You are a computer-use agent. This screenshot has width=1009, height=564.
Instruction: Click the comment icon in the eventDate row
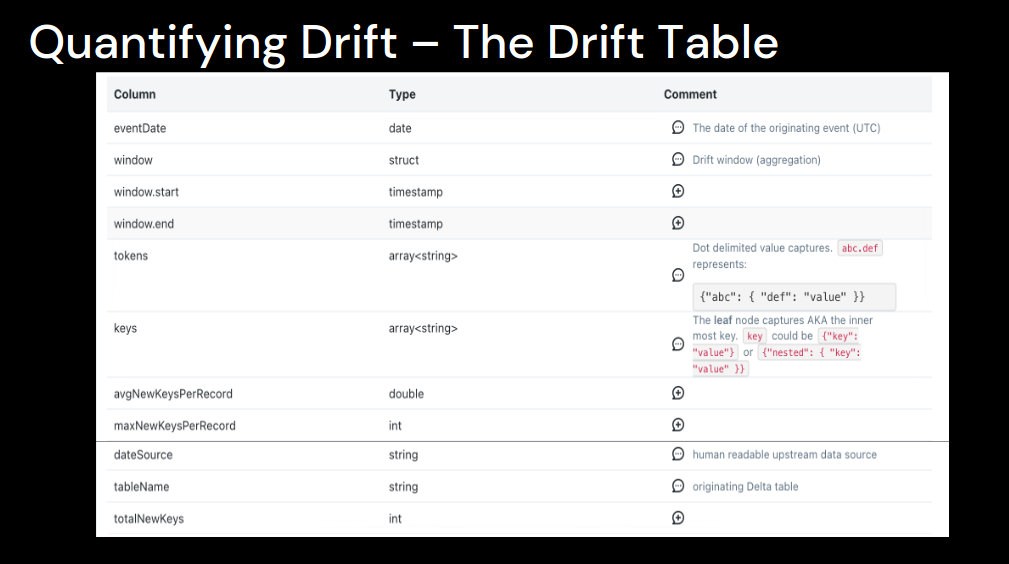click(678, 127)
